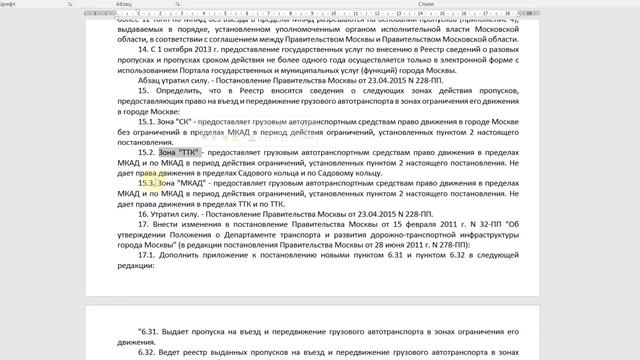The width and height of the screenshot is (640, 360).
Task: Click the line "в городе Москве:"
Action: (x=149, y=111)
